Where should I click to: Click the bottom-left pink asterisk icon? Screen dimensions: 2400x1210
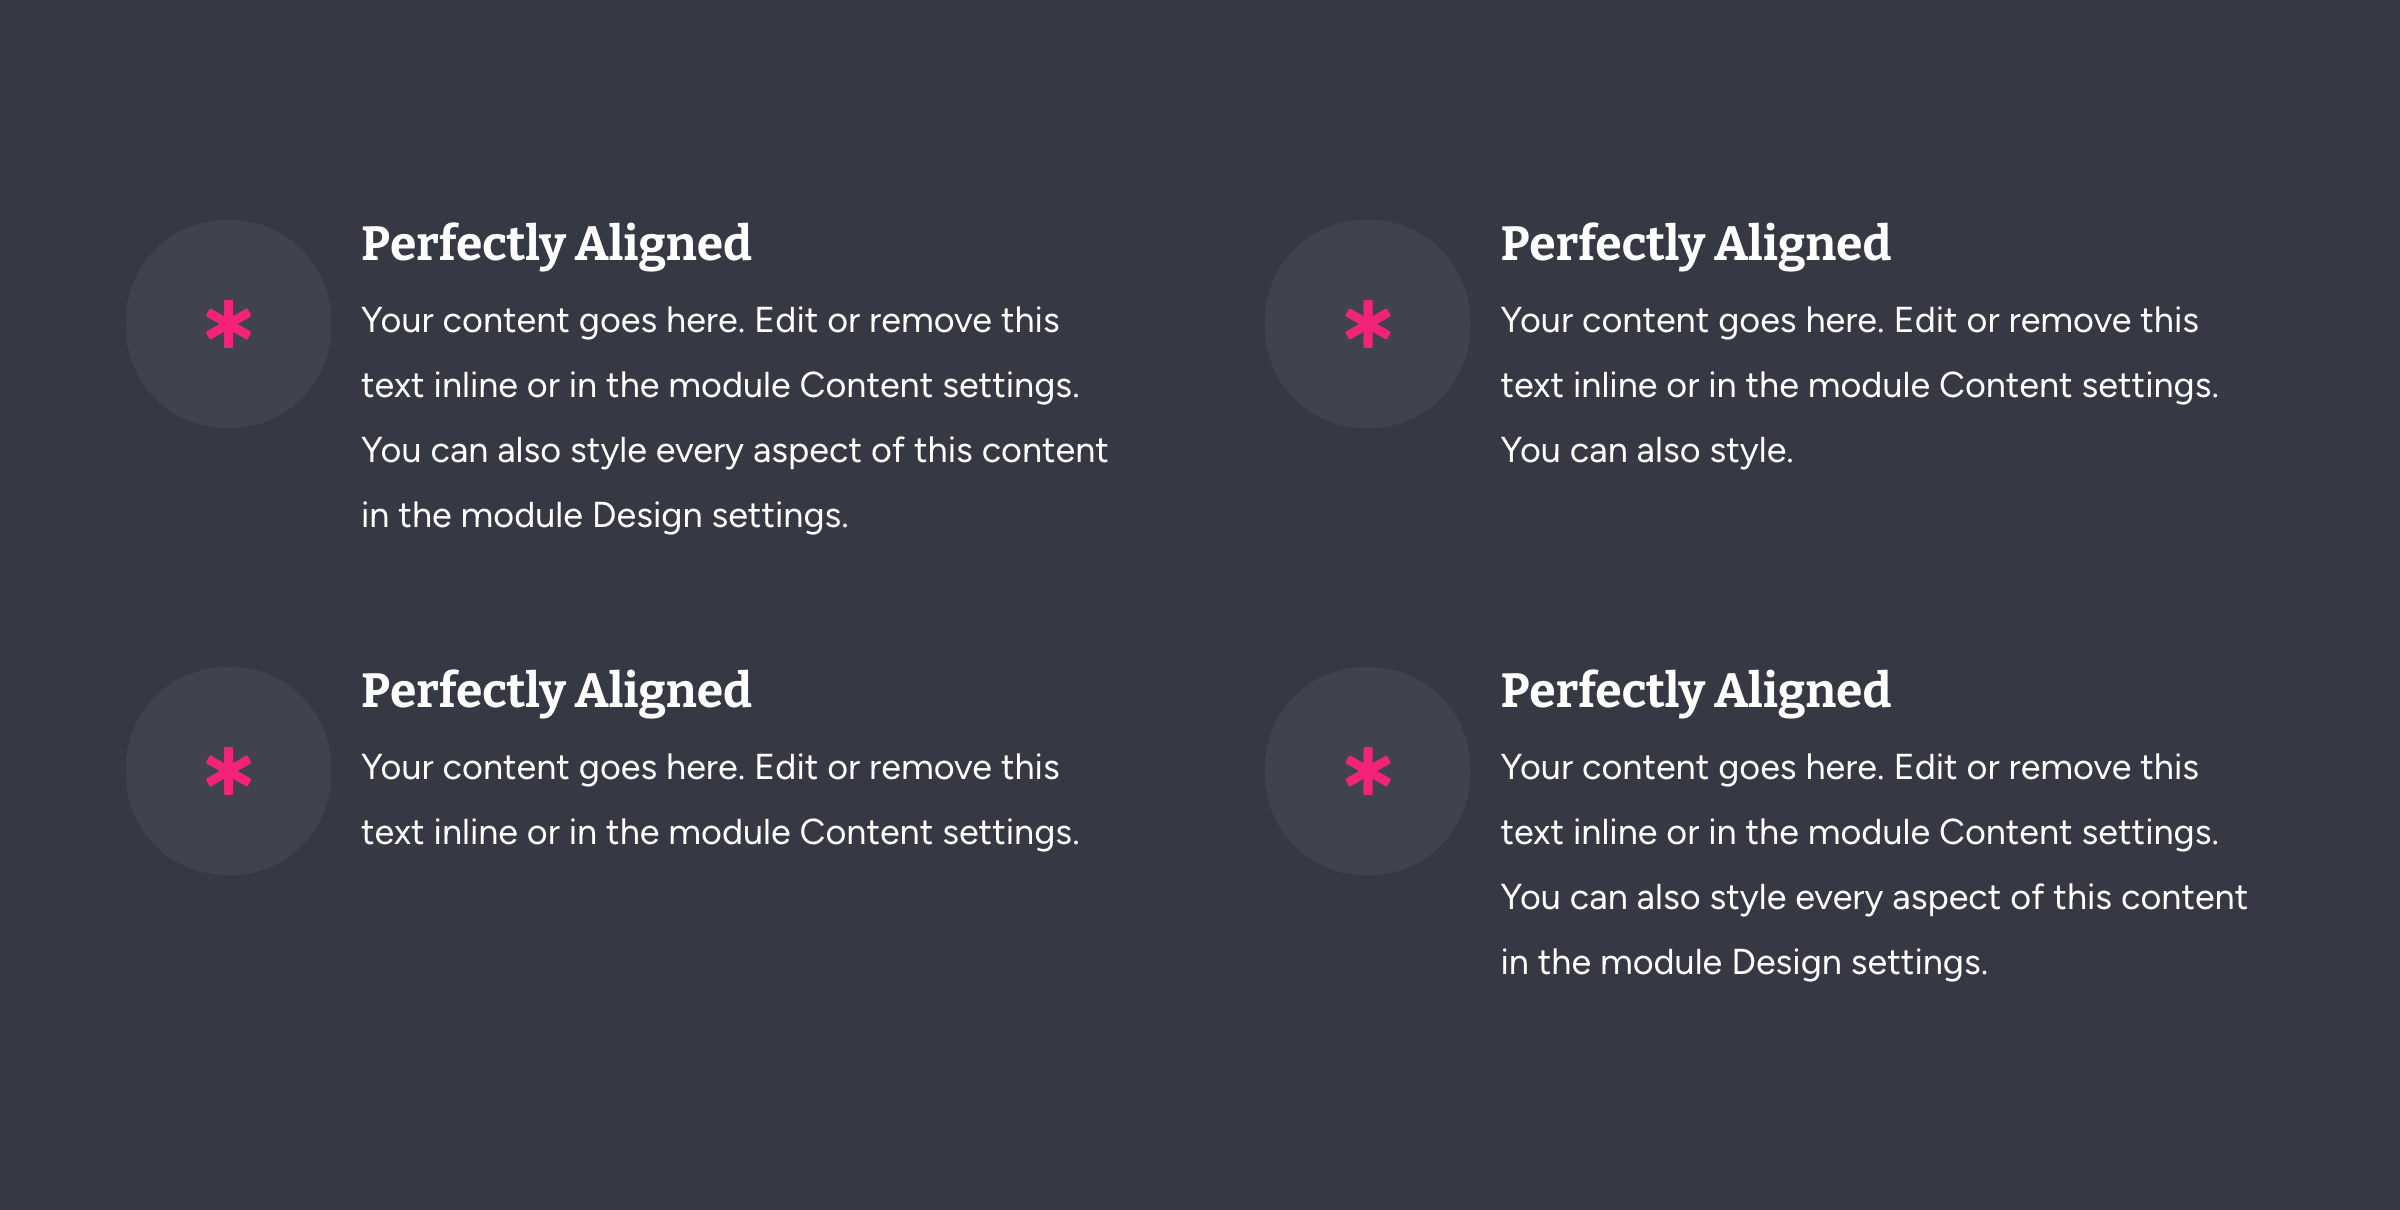point(228,771)
